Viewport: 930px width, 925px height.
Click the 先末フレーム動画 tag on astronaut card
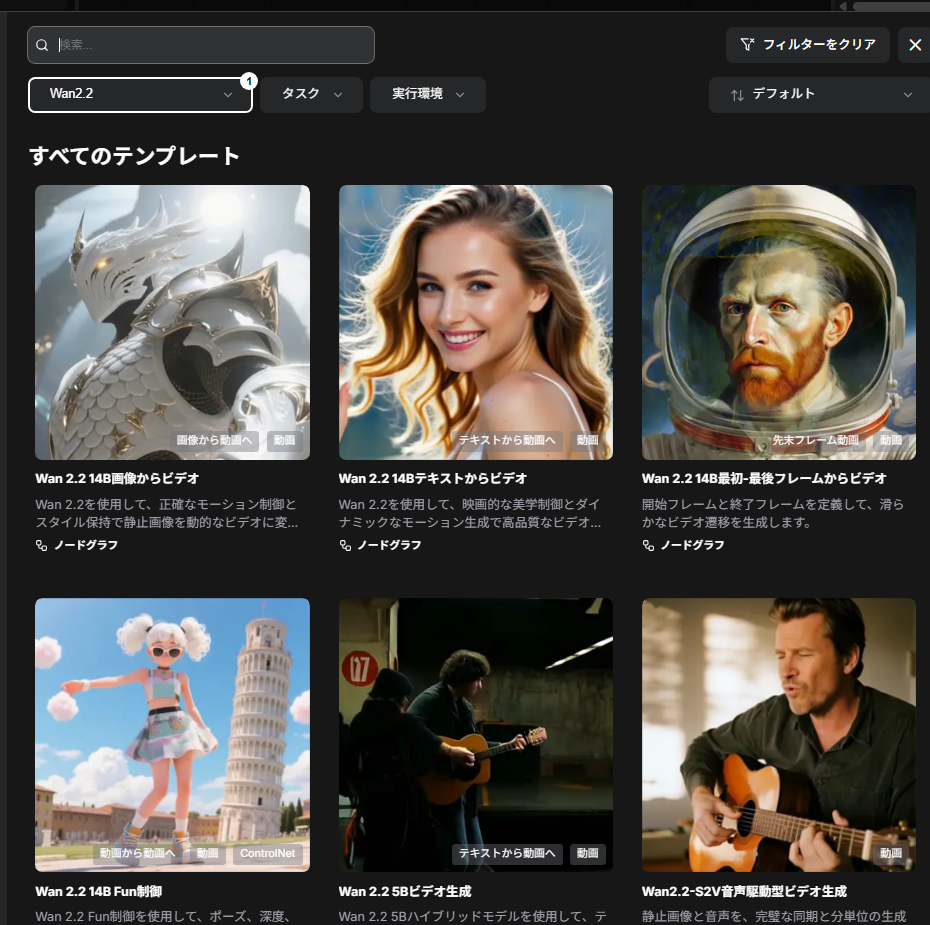pos(815,440)
